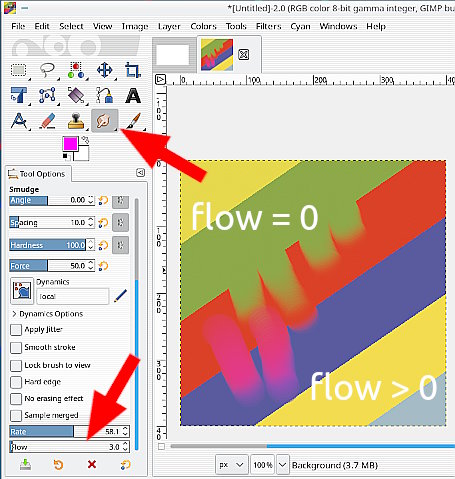
Task: Open the zoom percentage dropdown arrow
Action: (x=283, y=464)
